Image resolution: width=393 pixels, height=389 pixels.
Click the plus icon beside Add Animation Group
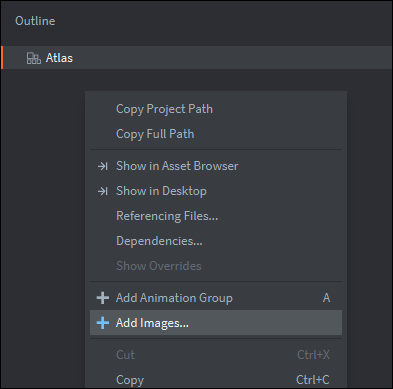[103, 298]
